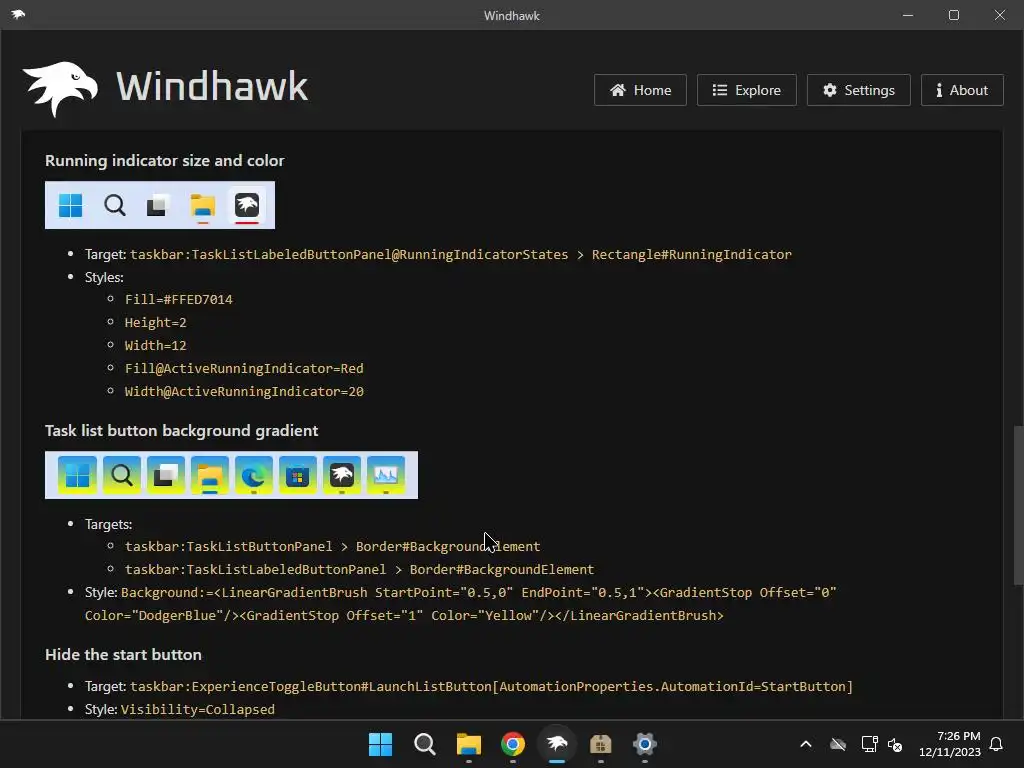Click 'taskbar:TaskListLabeledButtonPanel > Border#BackgroundElement' text
The image size is (1024, 768).
click(359, 569)
